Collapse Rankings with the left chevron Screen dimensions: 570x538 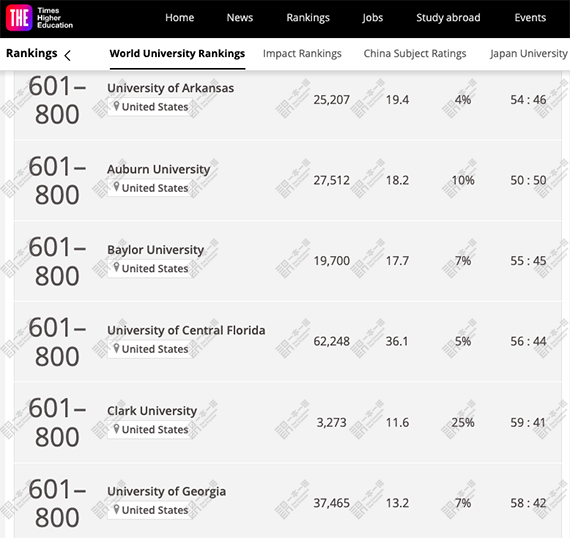(x=68, y=55)
